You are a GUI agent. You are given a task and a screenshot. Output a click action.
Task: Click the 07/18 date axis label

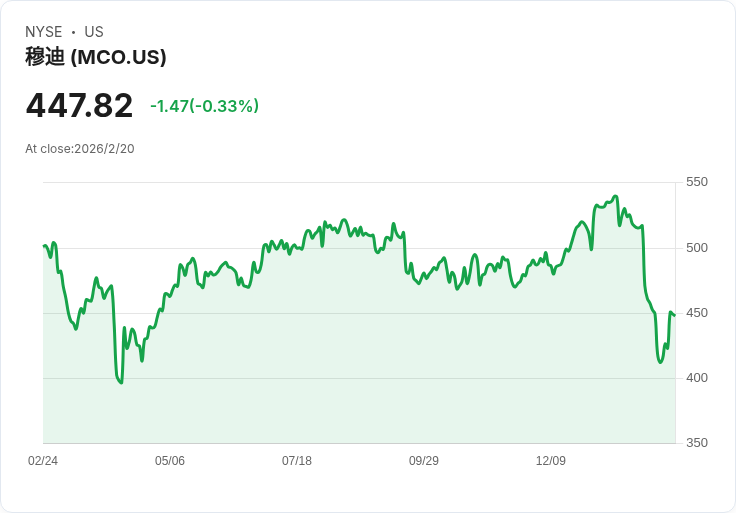coord(297,460)
